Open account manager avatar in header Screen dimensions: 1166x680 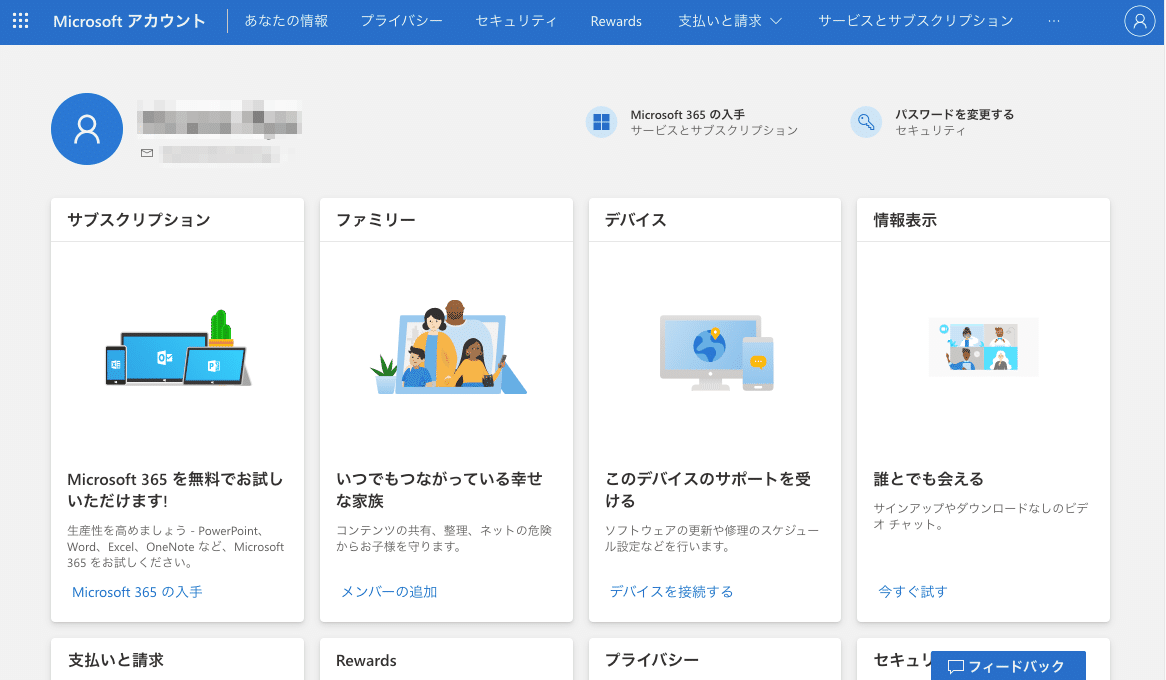point(1139,21)
